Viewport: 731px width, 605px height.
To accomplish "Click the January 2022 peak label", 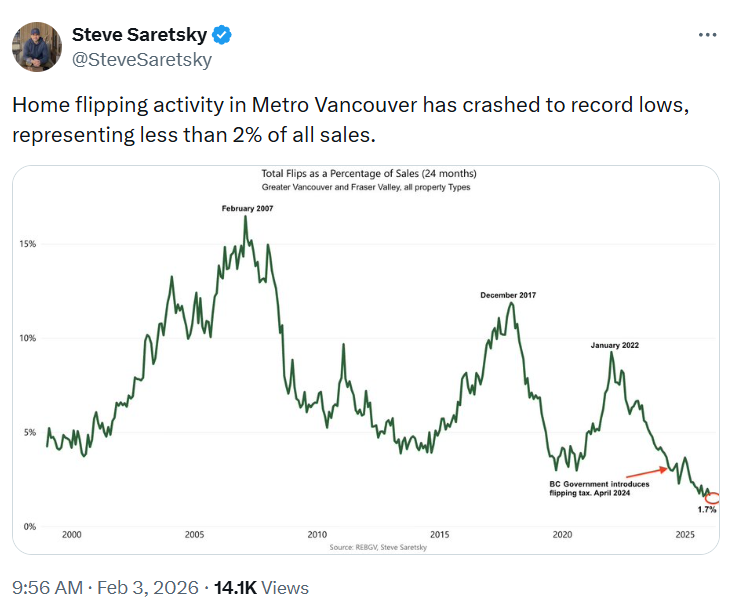I will coord(614,344).
